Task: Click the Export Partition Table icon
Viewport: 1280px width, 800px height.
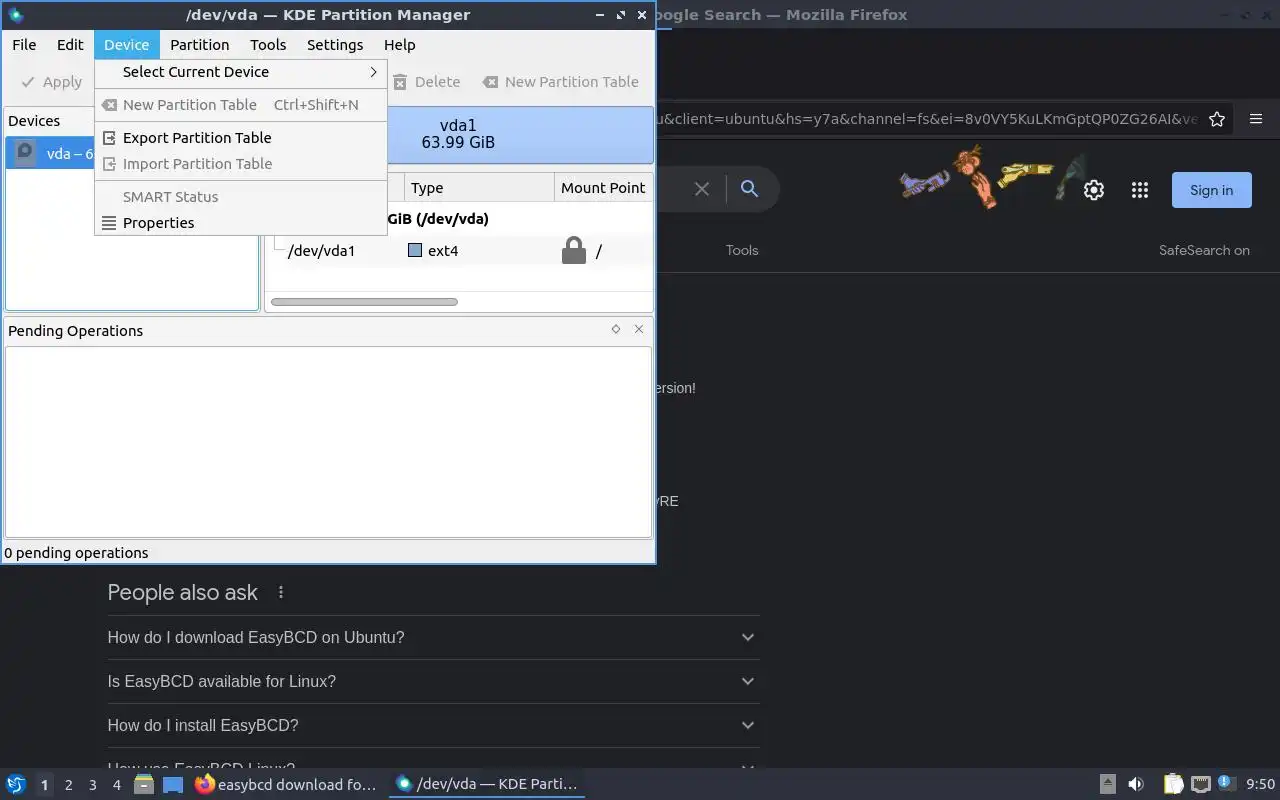Action: pos(109,138)
